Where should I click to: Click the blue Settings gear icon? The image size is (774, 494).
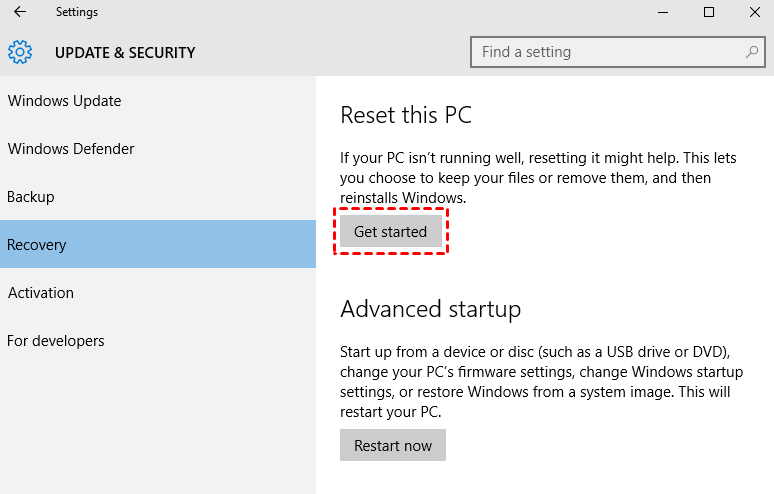(20, 52)
